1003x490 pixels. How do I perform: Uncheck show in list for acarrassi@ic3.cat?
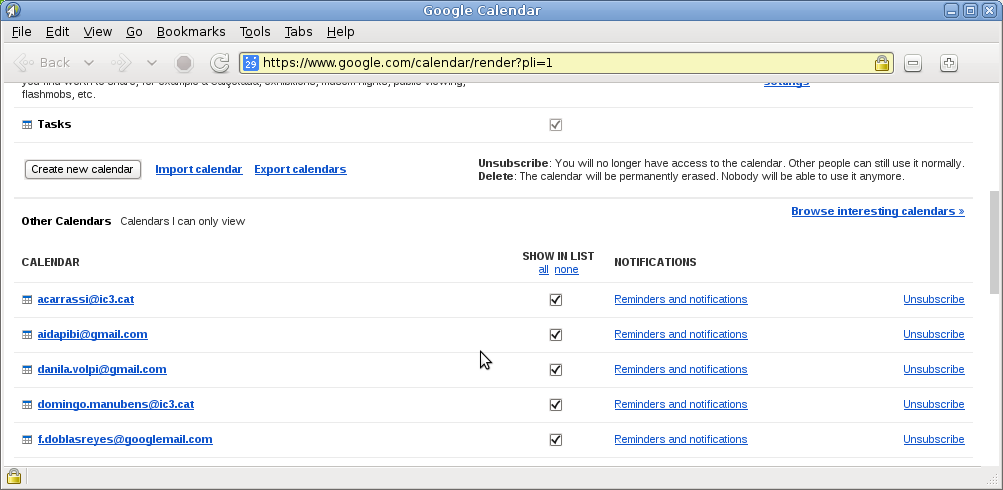(x=556, y=299)
